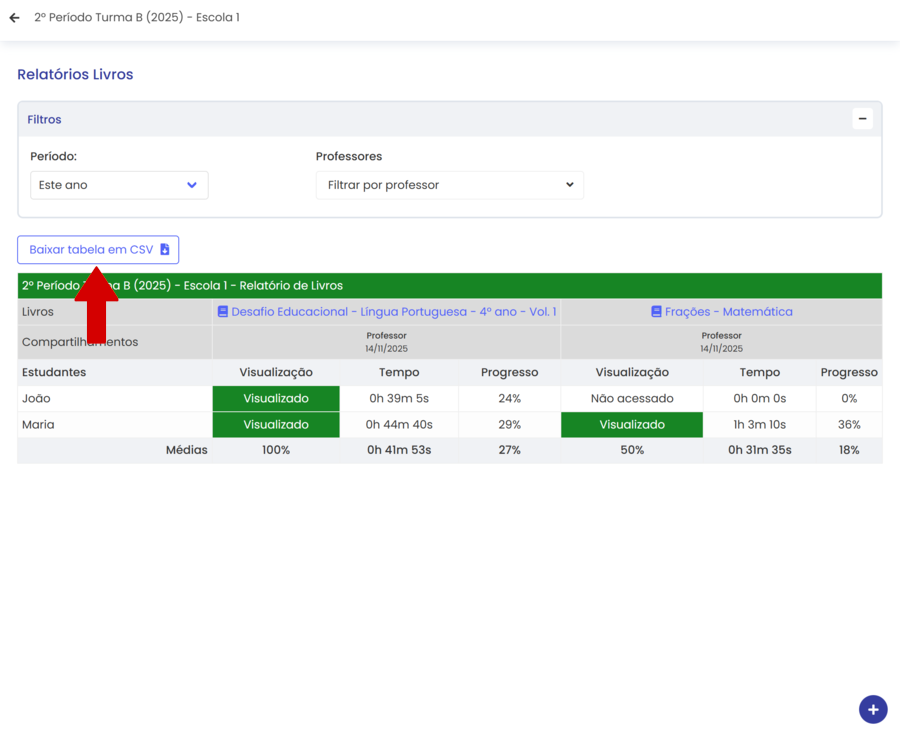900x736 pixels.
Task: Click book icon beside Frações
Action: click(x=656, y=312)
